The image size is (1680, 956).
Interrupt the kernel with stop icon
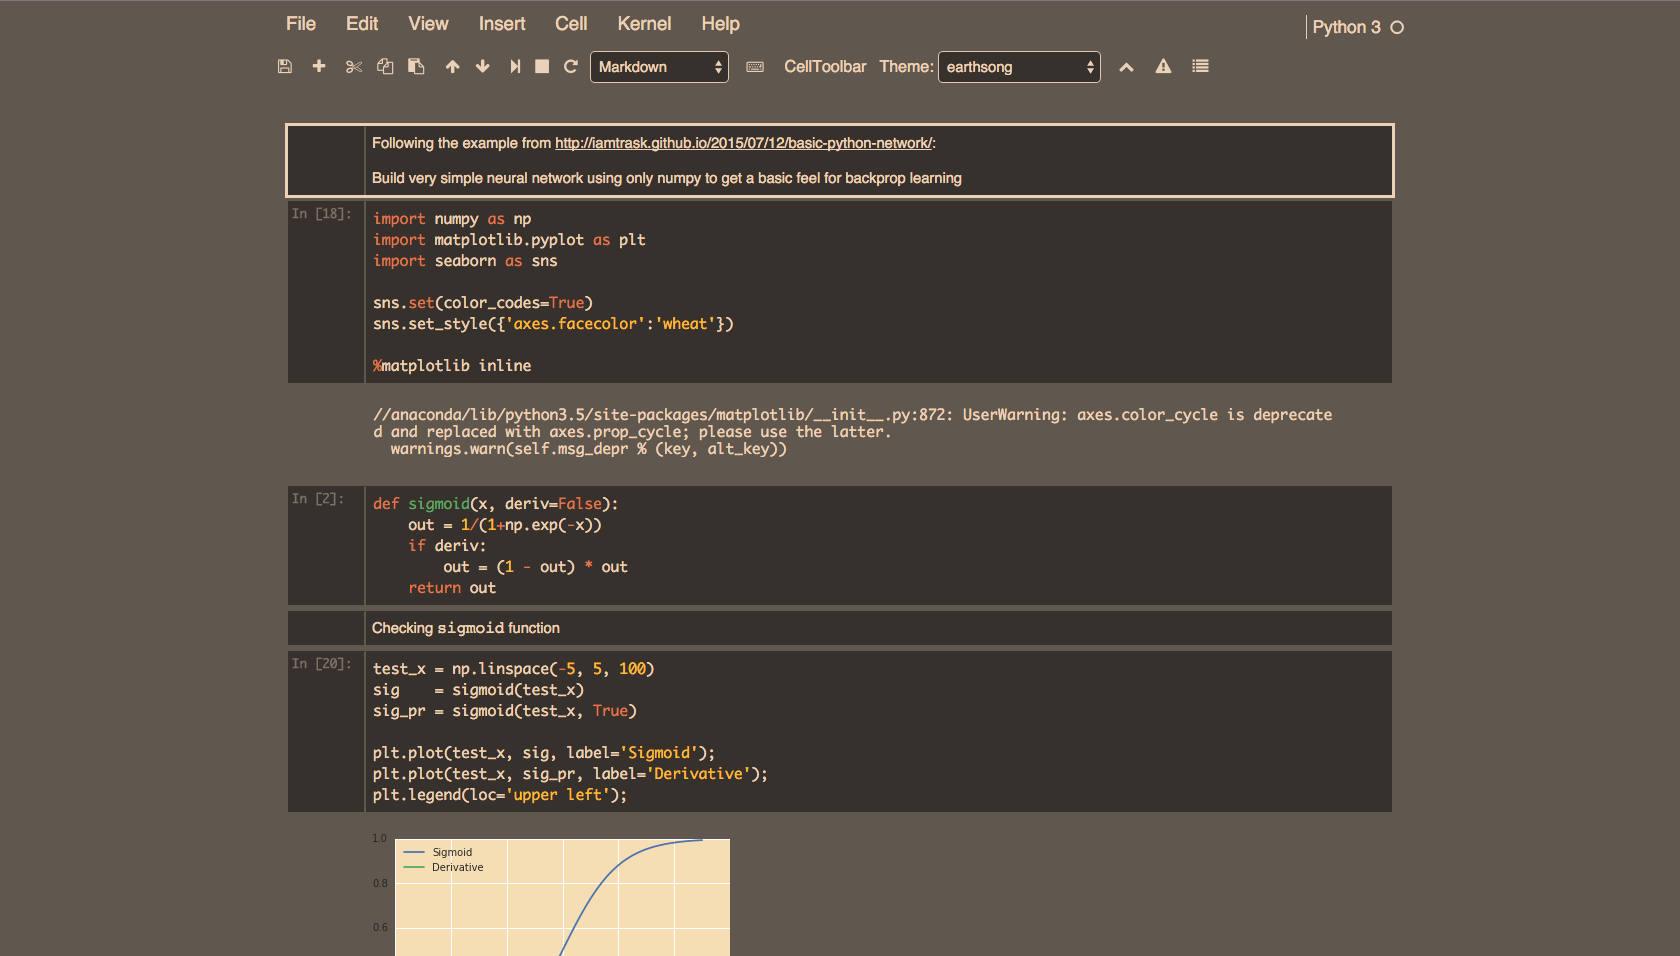542,66
